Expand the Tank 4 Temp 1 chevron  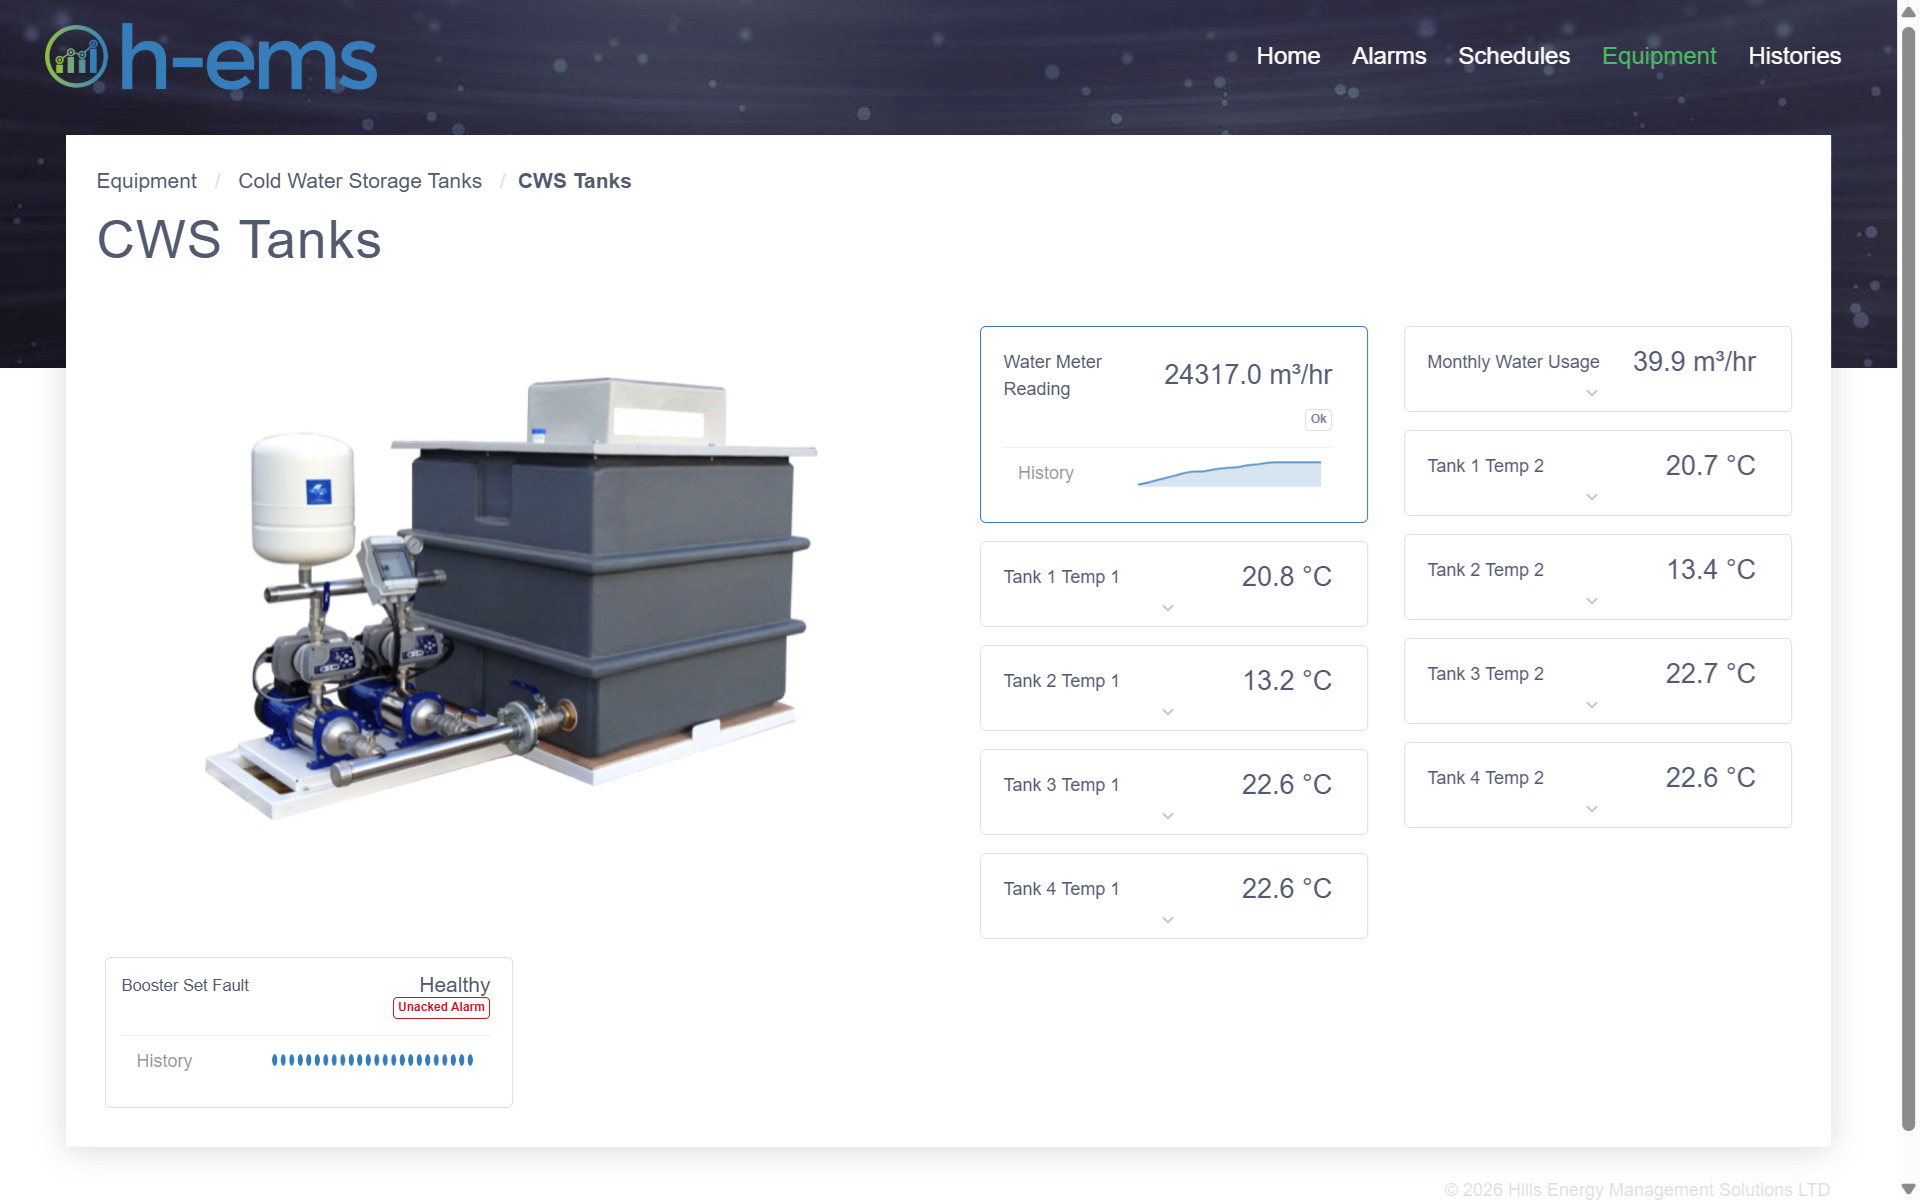point(1167,920)
